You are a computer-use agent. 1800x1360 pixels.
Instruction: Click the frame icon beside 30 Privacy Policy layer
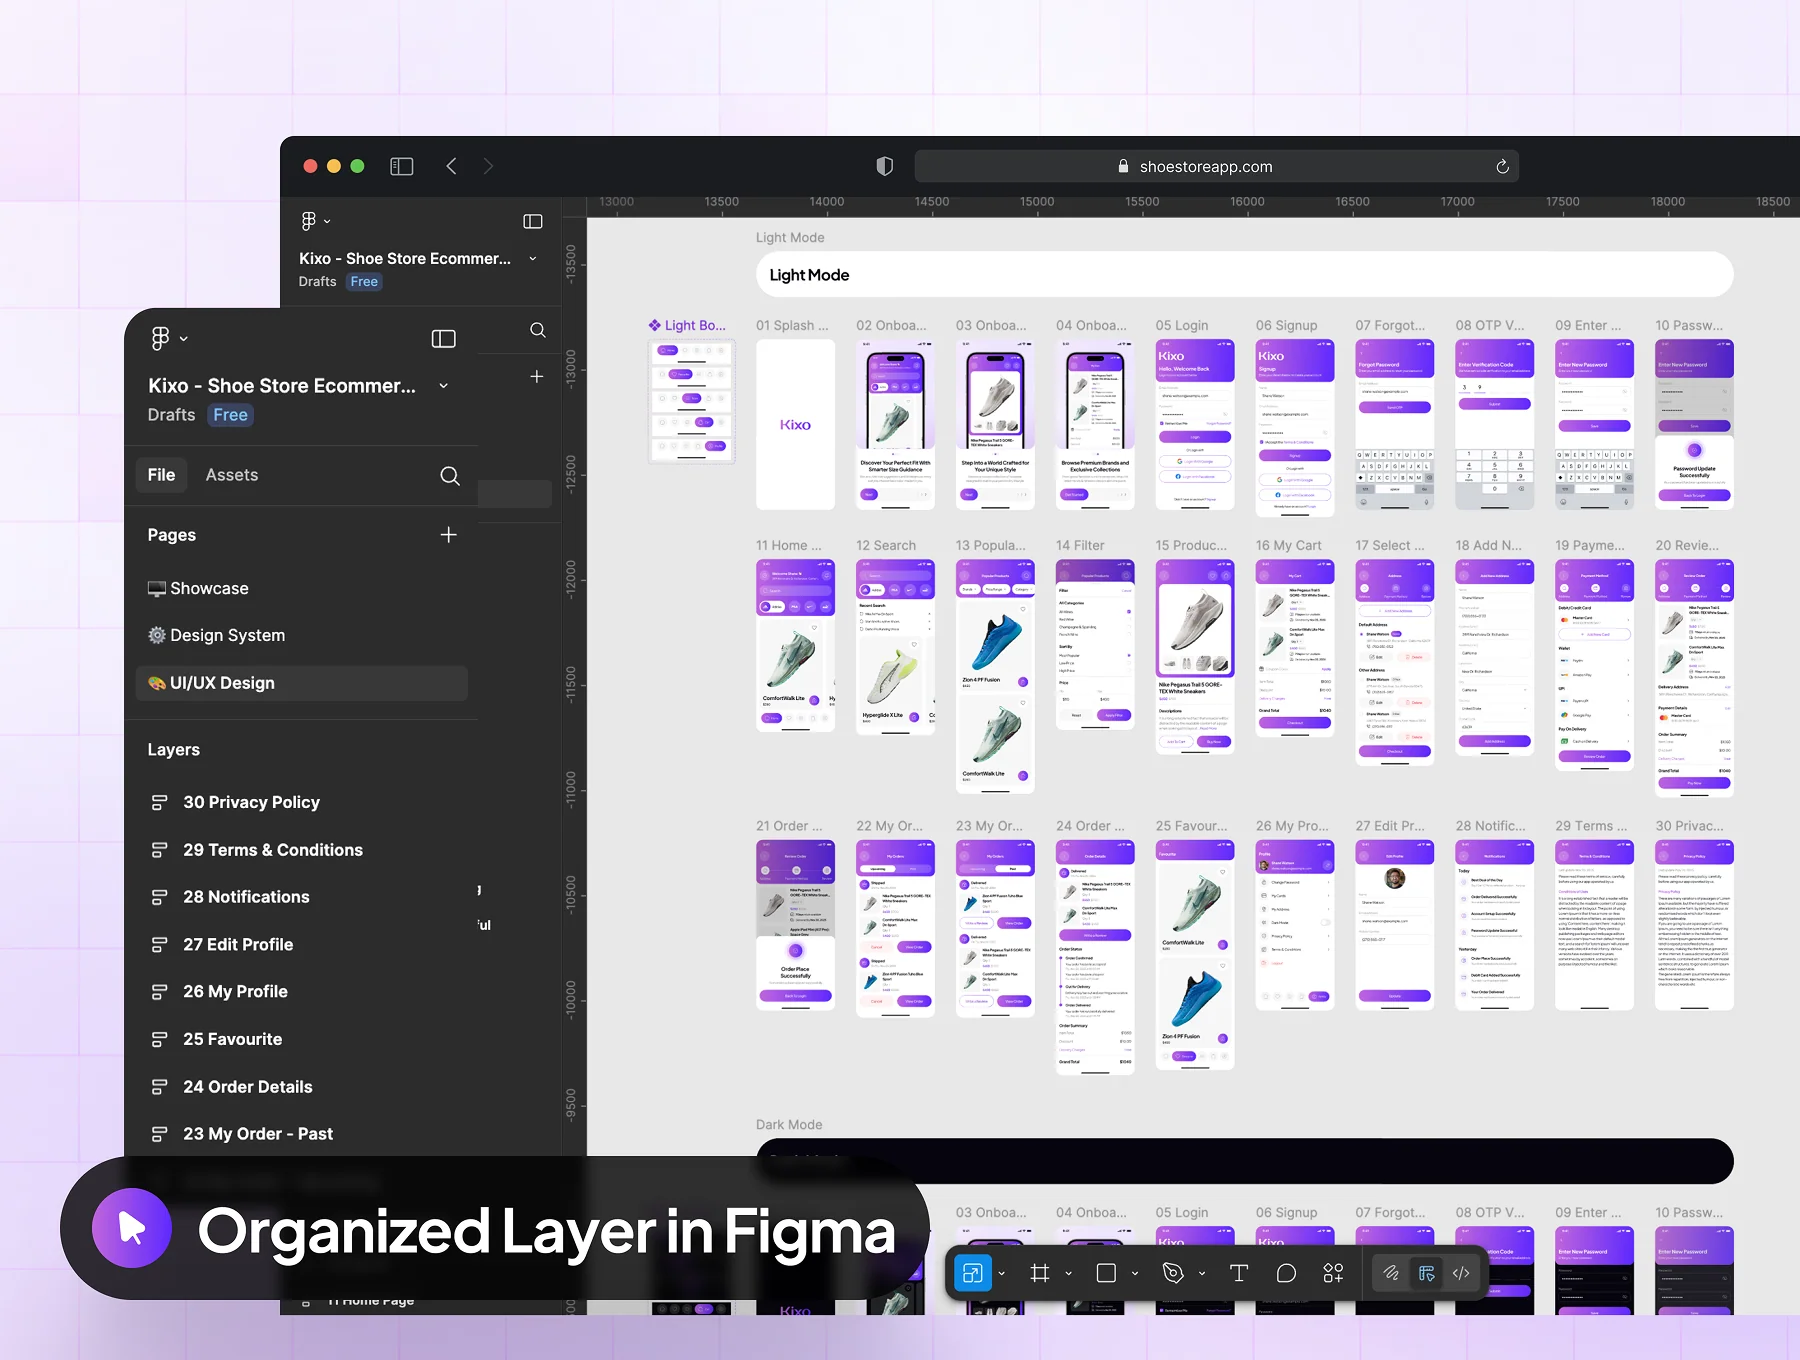159,803
